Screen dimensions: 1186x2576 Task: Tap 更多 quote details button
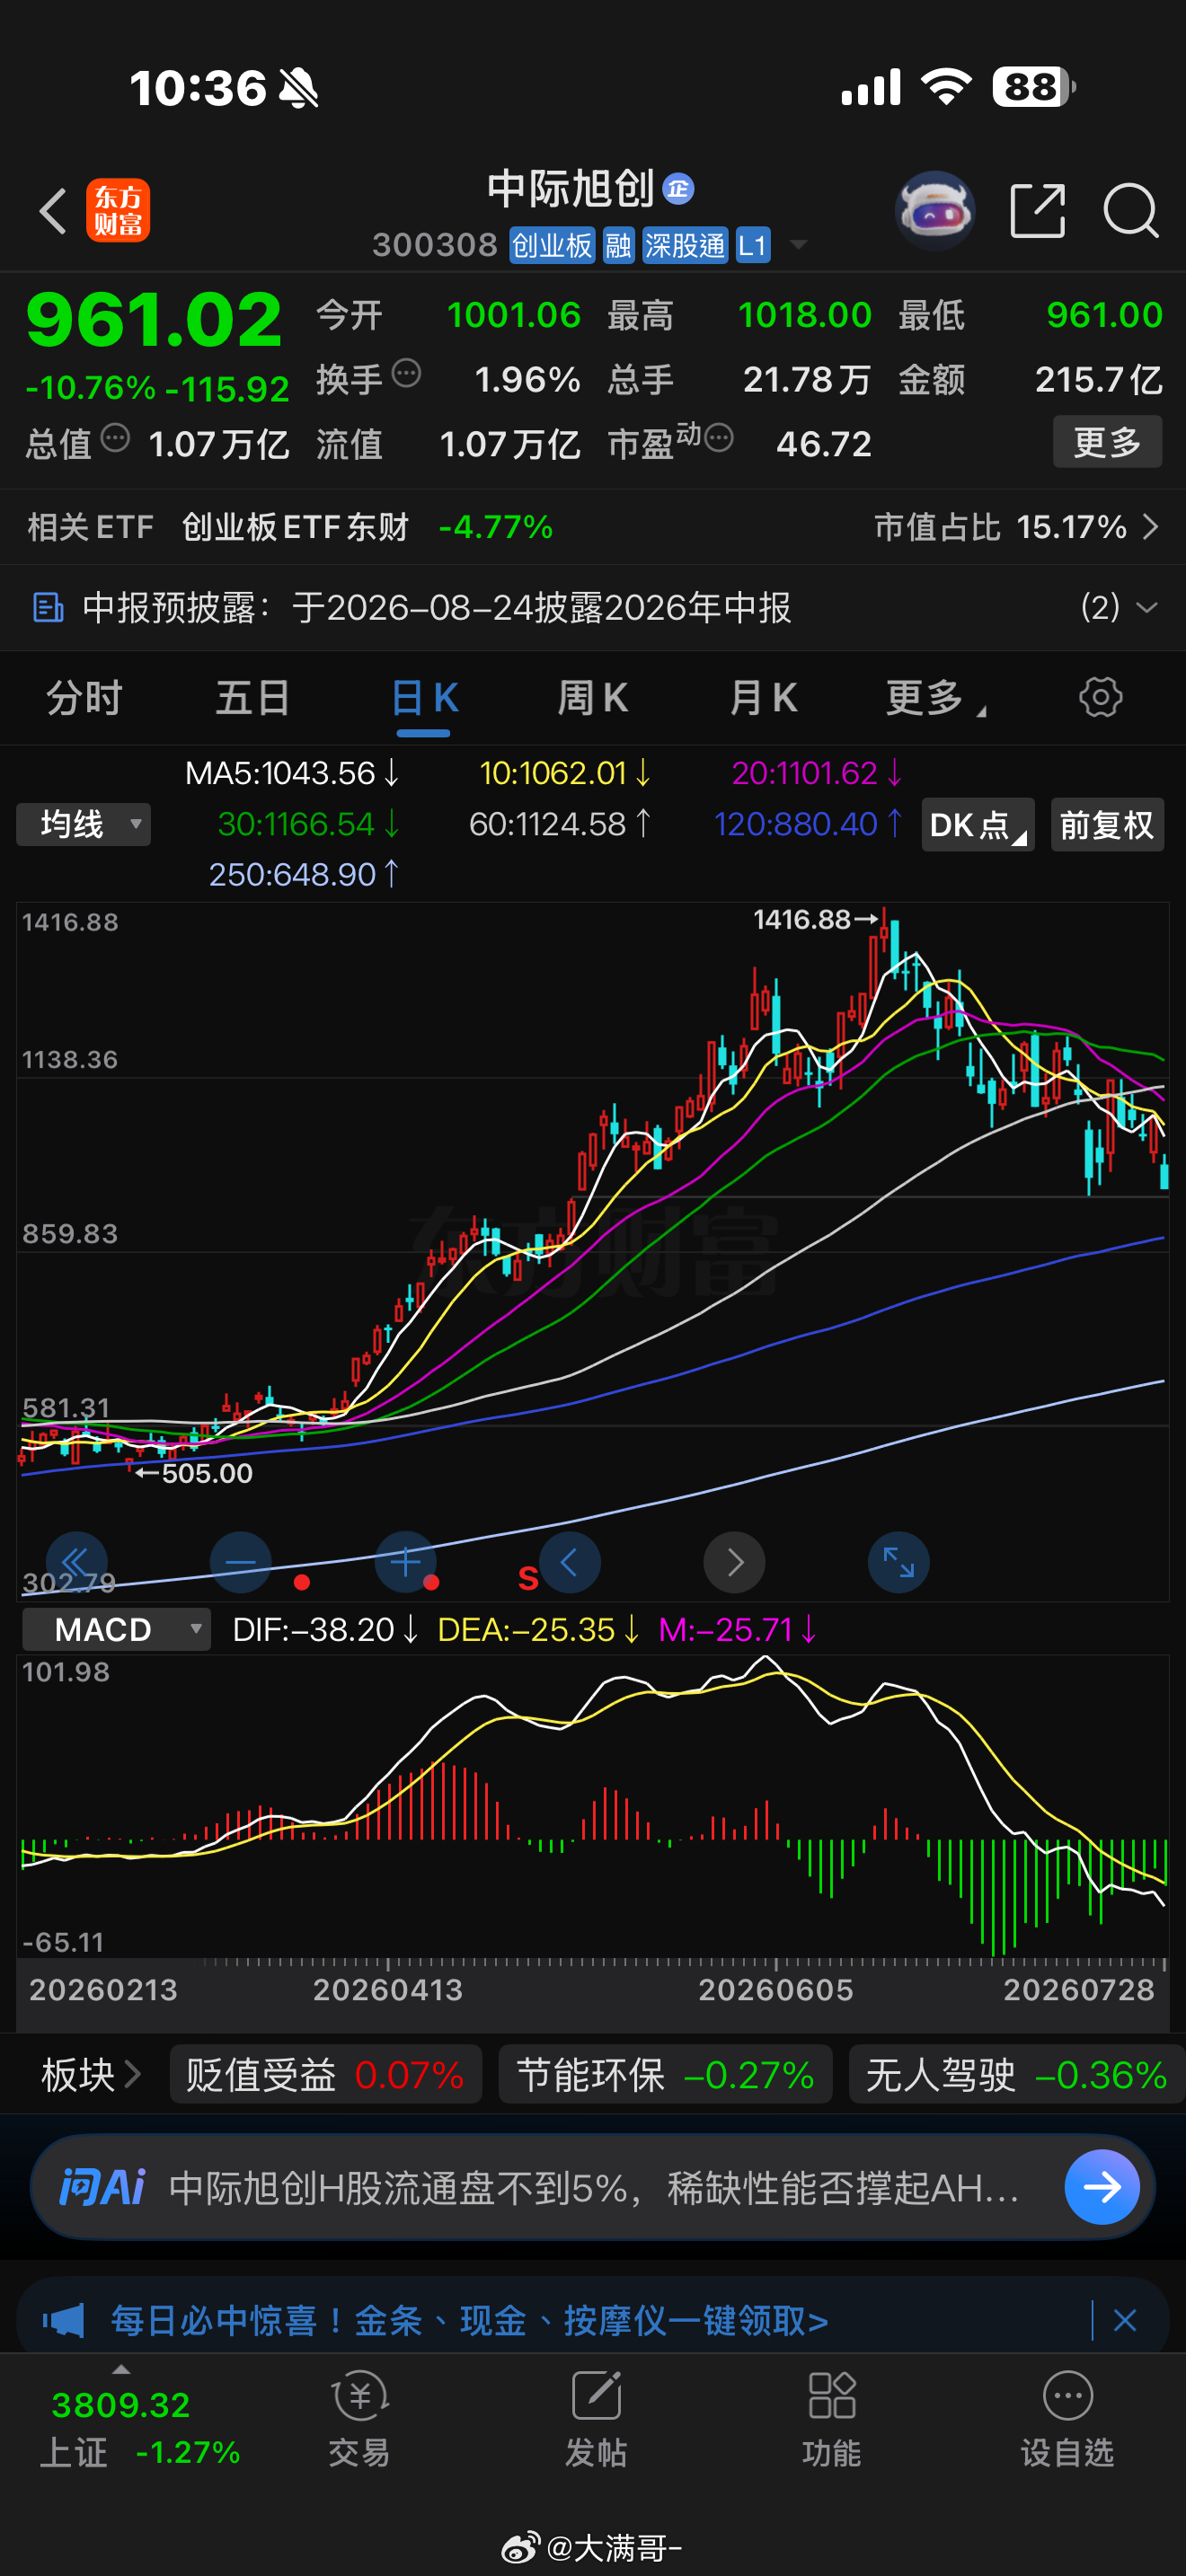[x=1107, y=441]
